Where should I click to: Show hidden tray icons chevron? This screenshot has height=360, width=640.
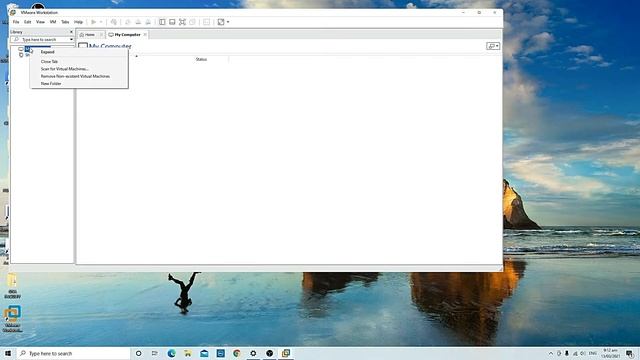(551, 353)
